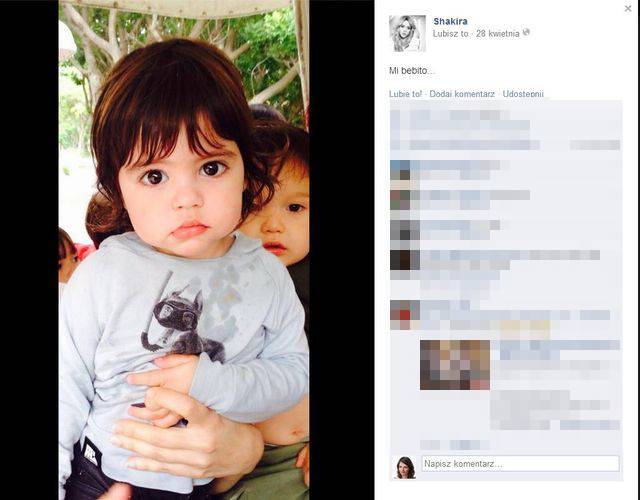The image size is (640, 500).
Task: Close the photo viewer with the X
Action: pyautogui.click(x=628, y=8)
